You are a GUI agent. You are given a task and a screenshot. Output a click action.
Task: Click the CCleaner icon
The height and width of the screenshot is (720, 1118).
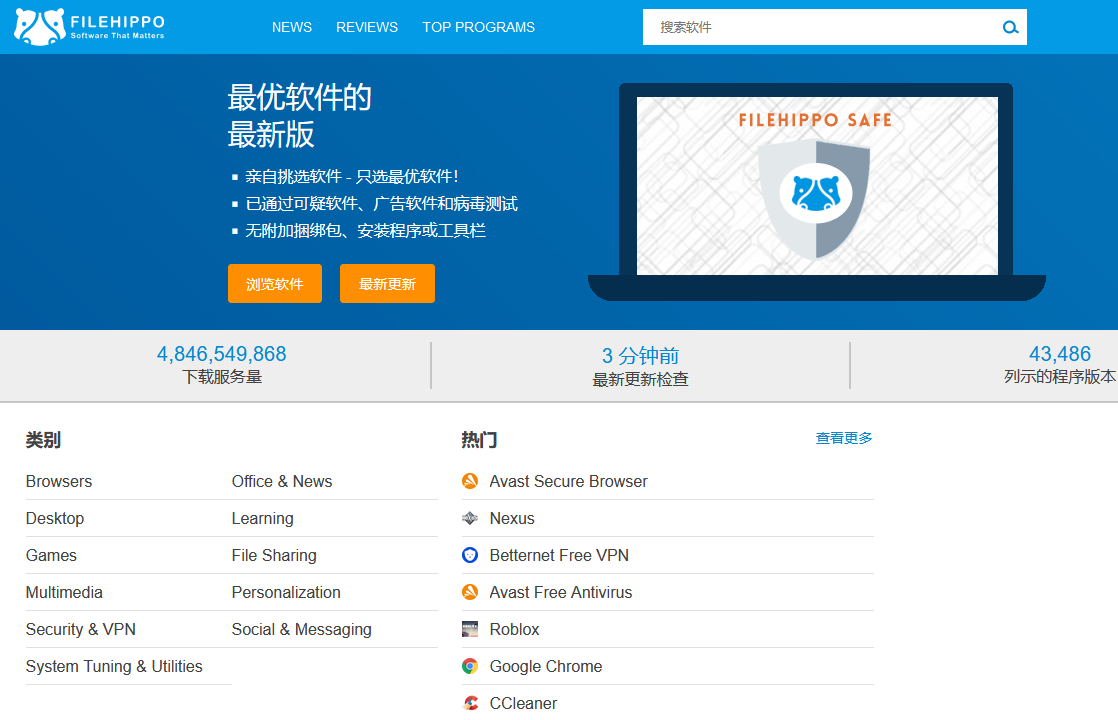click(x=470, y=703)
